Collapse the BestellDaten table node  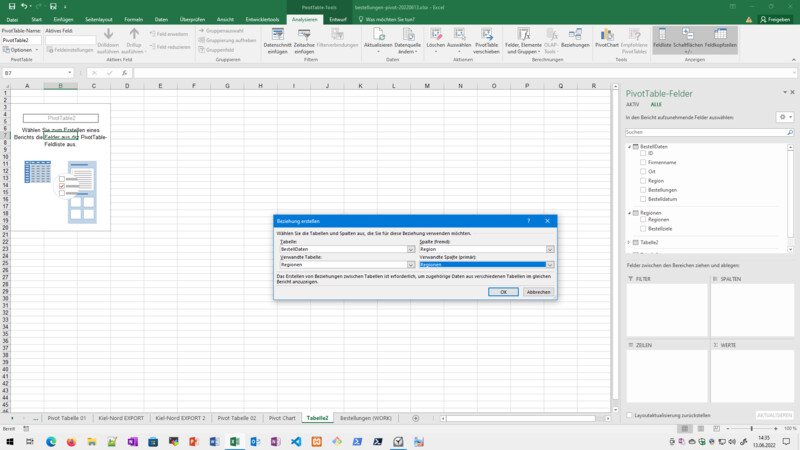629,146
